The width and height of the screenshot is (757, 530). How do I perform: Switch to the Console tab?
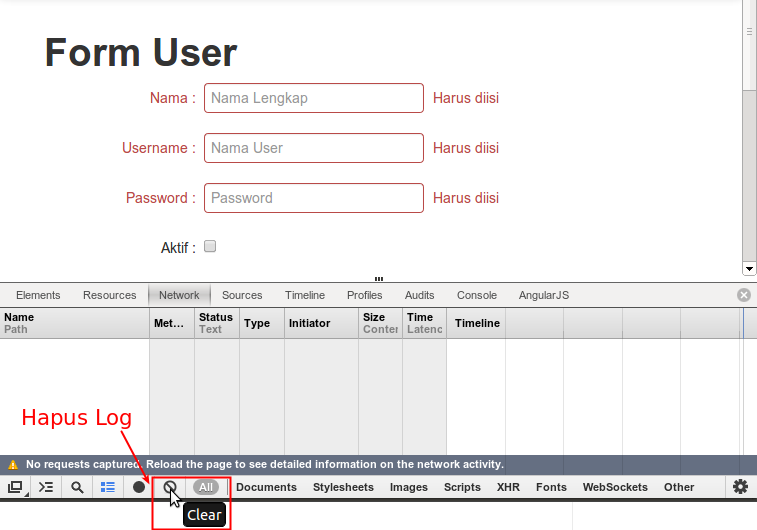click(476, 295)
